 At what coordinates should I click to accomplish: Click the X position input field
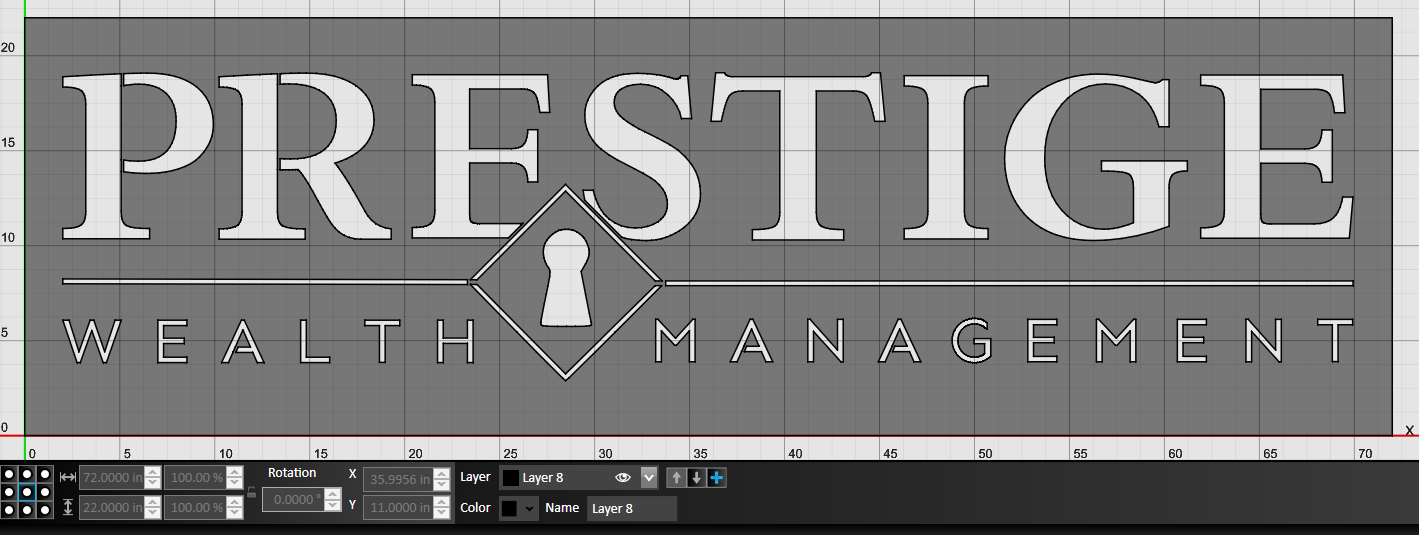point(397,479)
